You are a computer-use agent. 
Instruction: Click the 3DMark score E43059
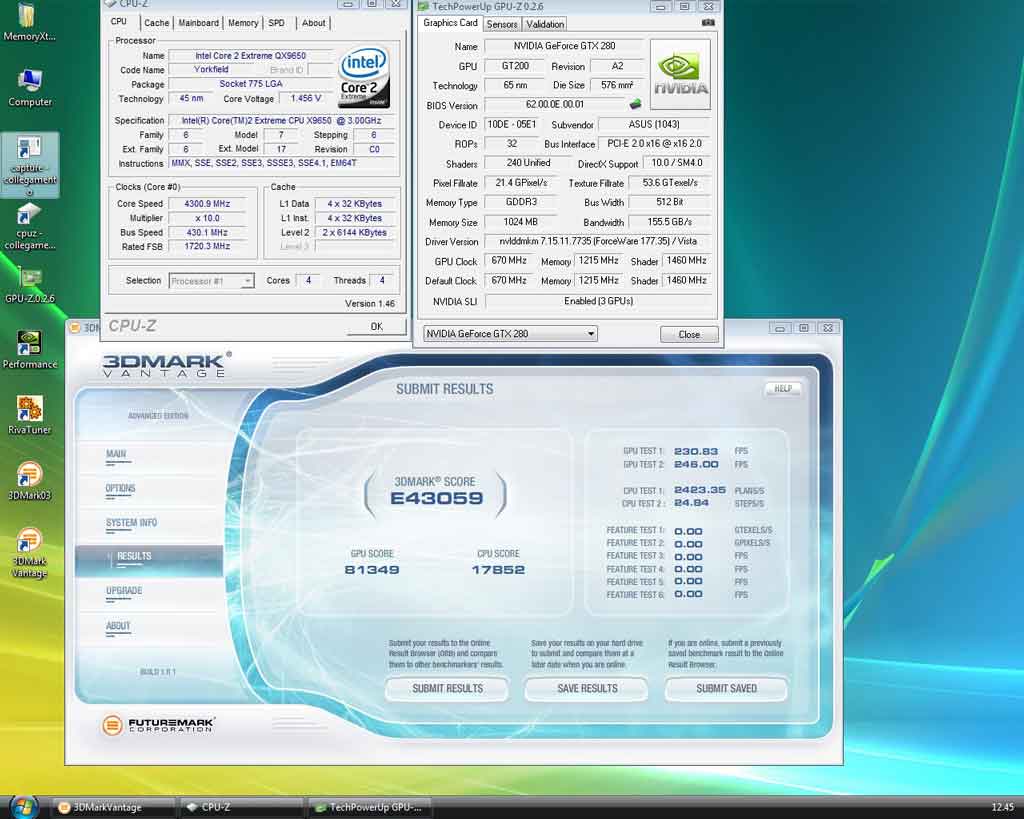coord(436,498)
